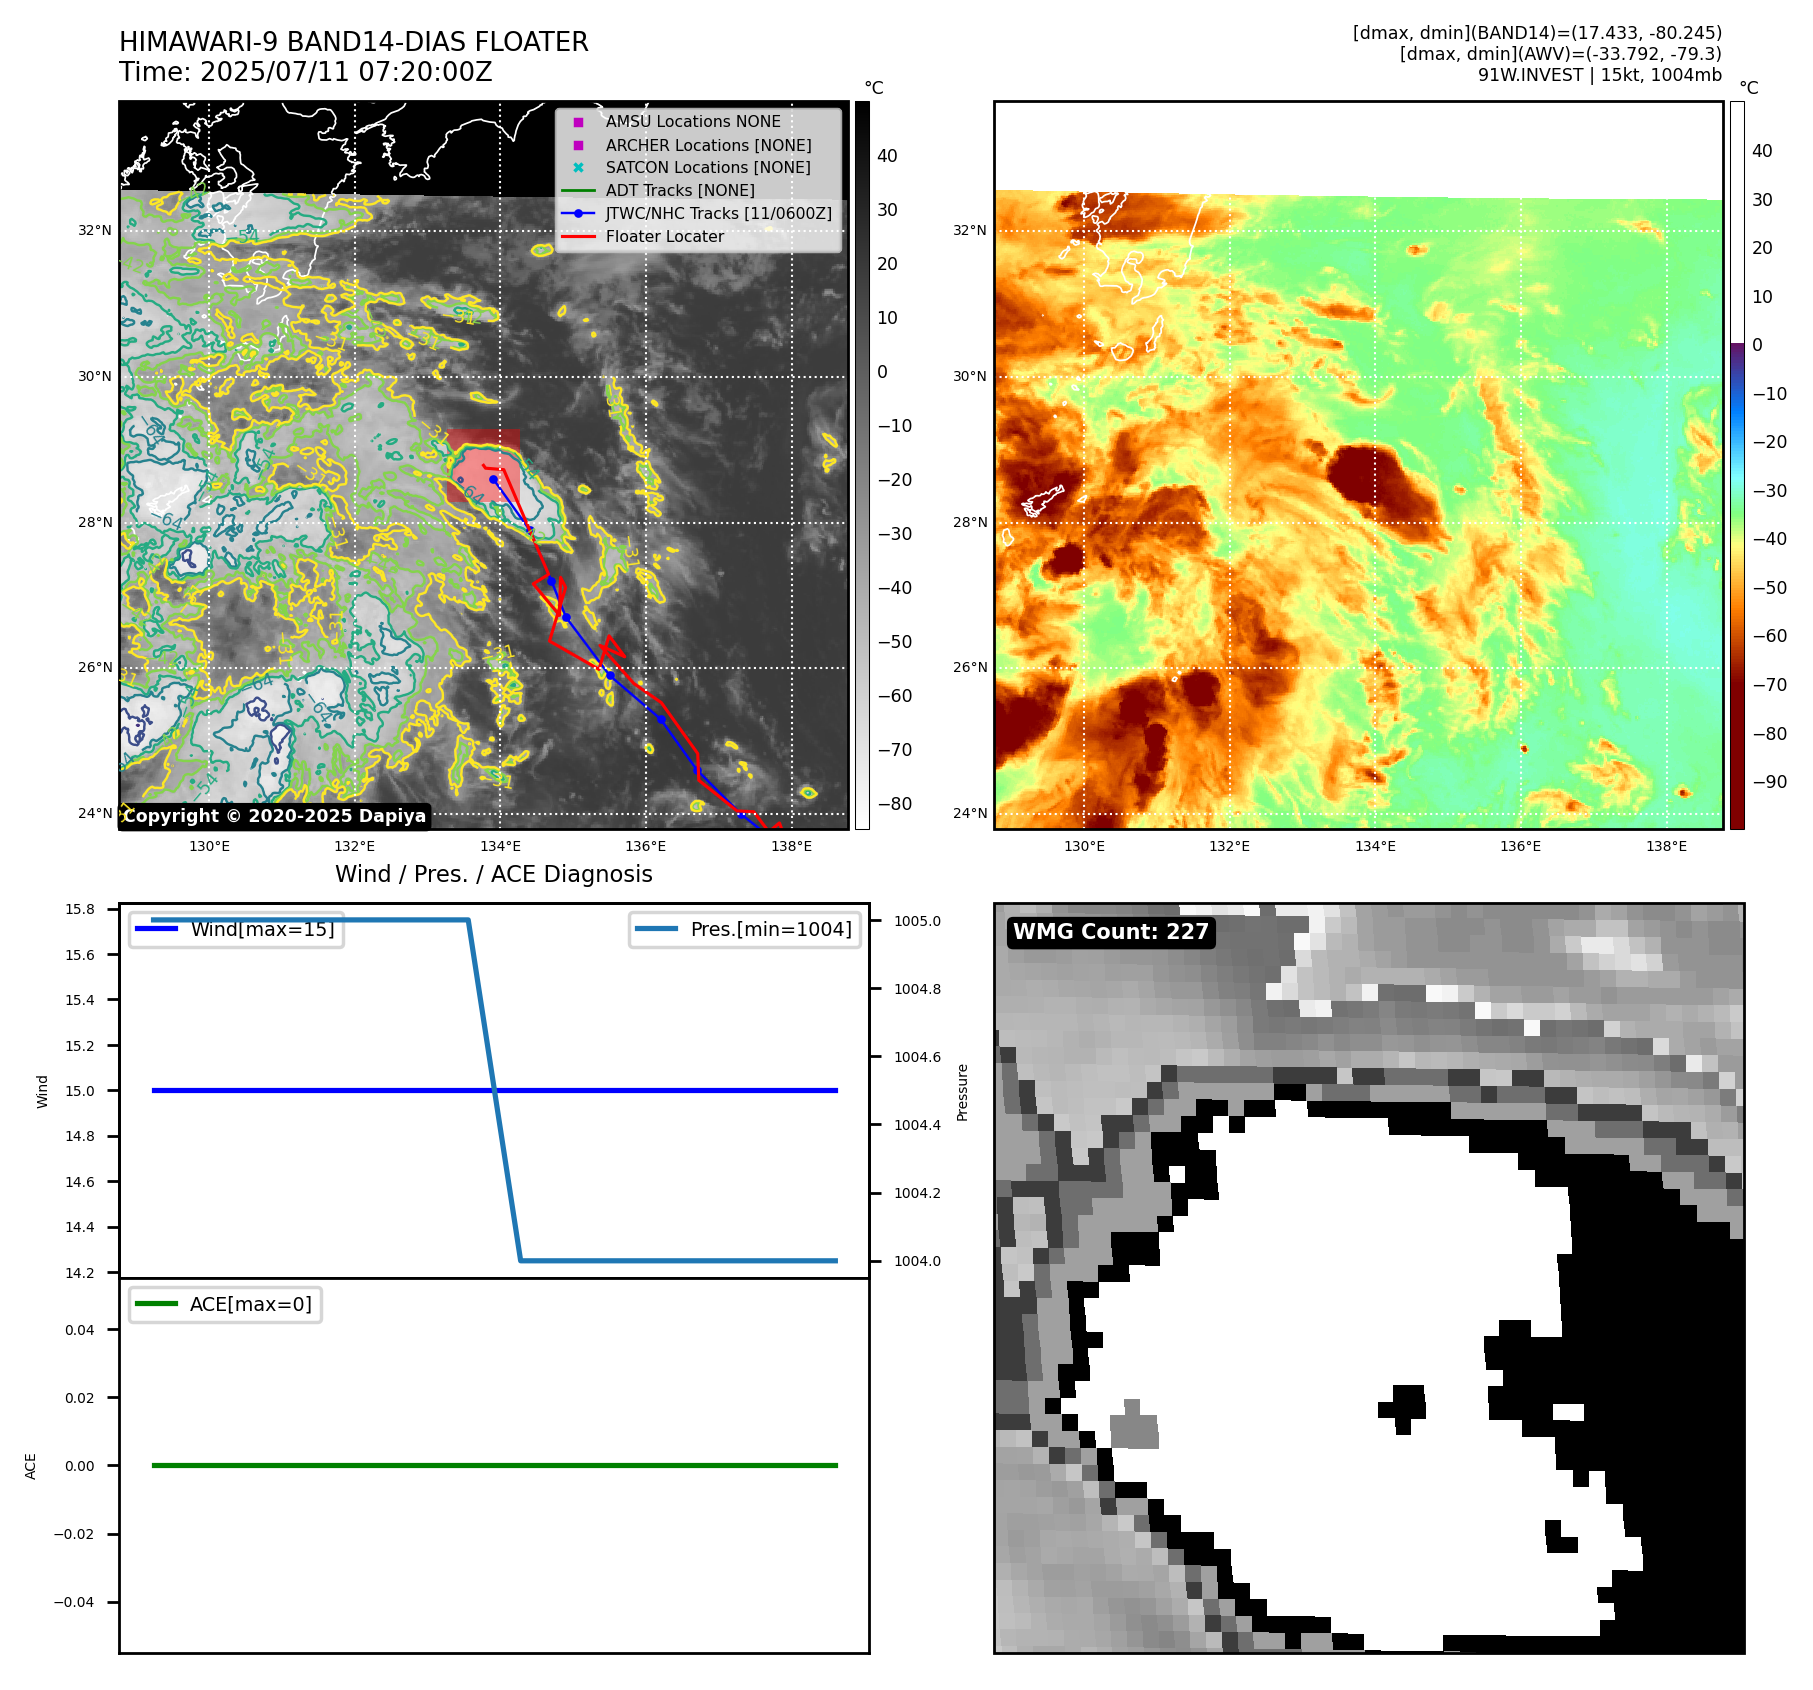
Task: Click the SATCON Locations [NONE] legend entry
Action: pyautogui.click(x=708, y=167)
